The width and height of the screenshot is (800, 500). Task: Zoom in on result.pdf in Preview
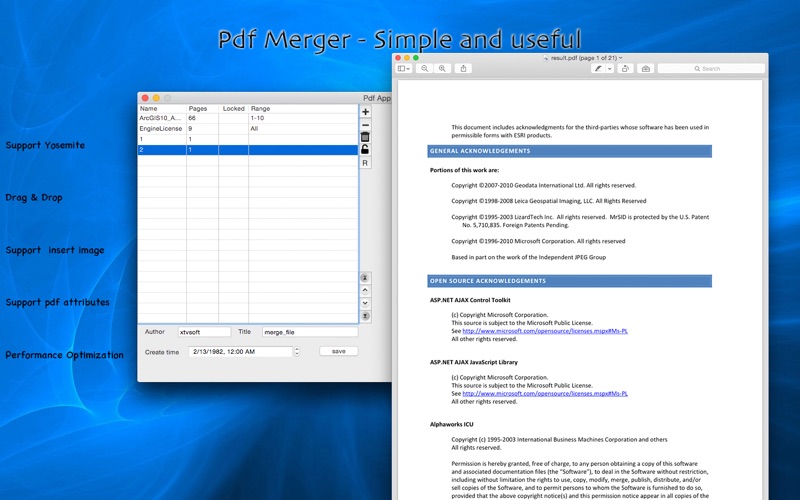tap(442, 68)
